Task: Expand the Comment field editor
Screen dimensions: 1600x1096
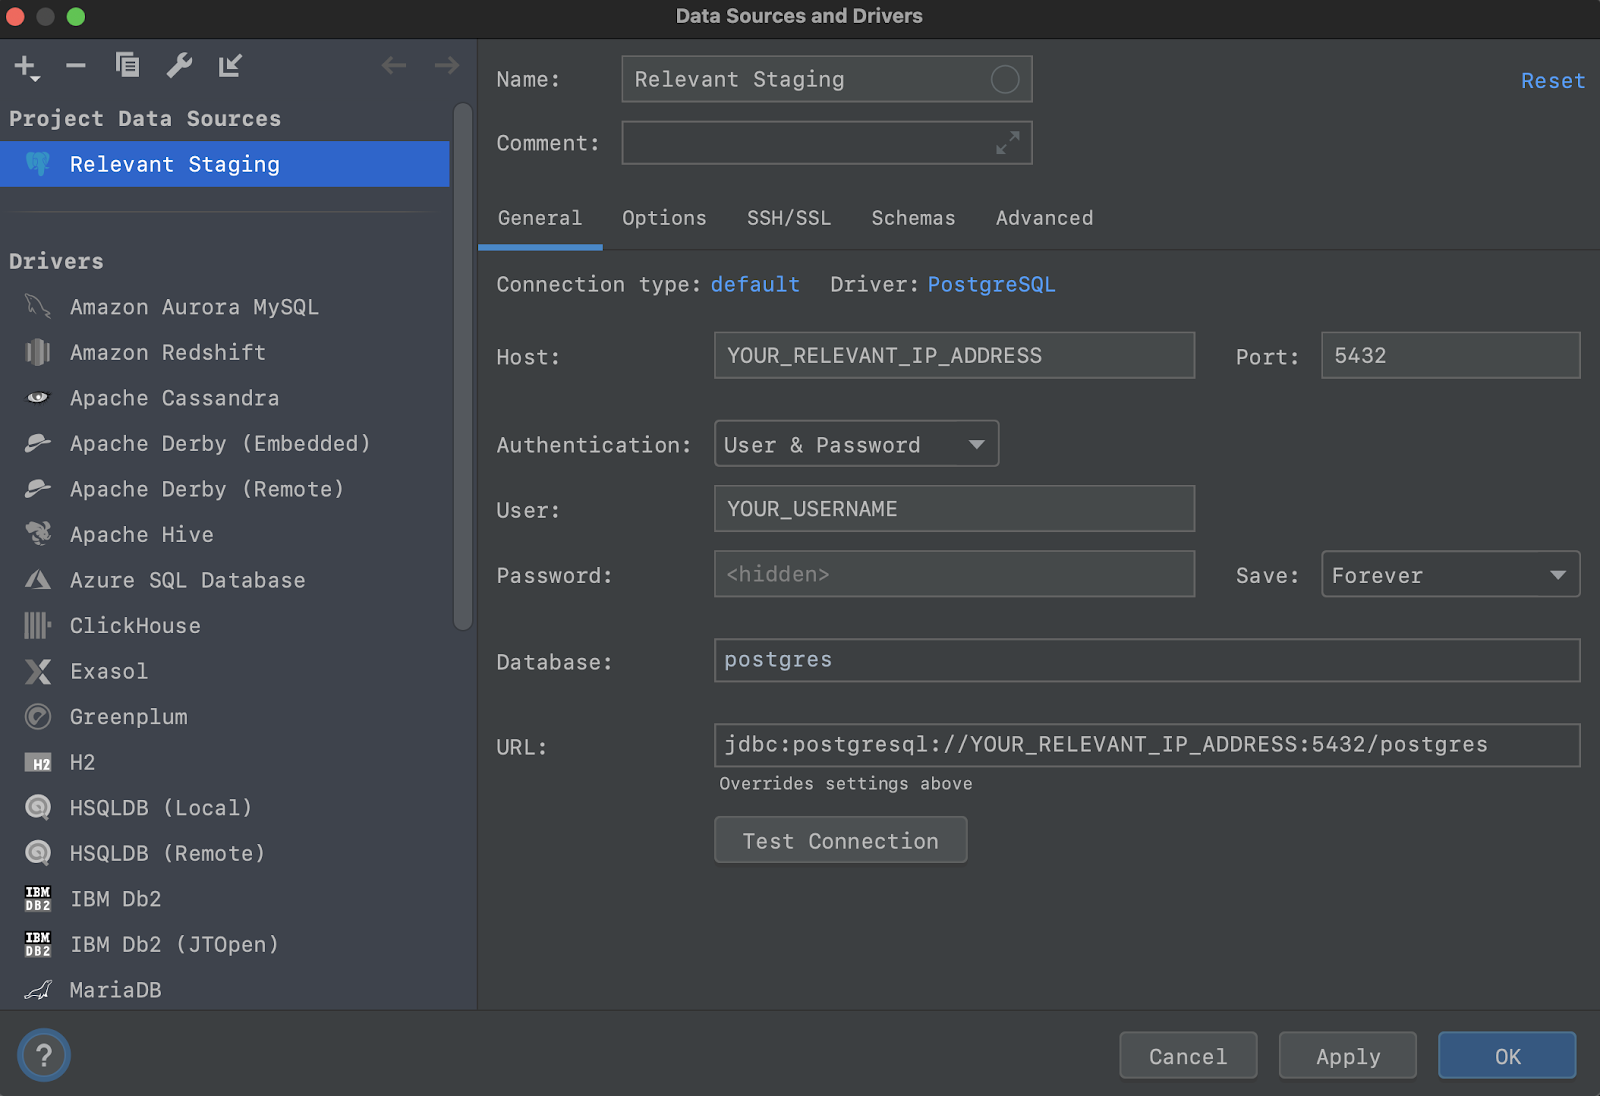Action: (x=1007, y=143)
